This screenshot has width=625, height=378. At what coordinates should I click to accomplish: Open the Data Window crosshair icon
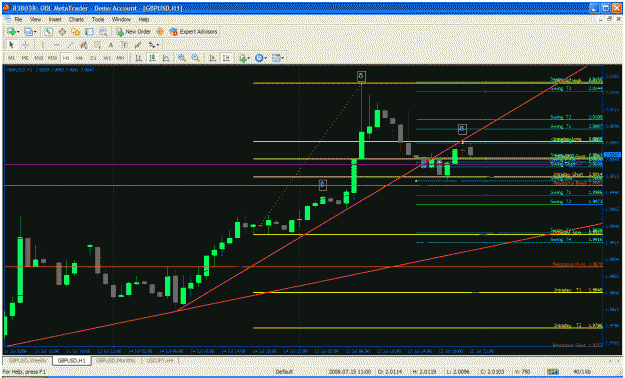click(x=62, y=32)
